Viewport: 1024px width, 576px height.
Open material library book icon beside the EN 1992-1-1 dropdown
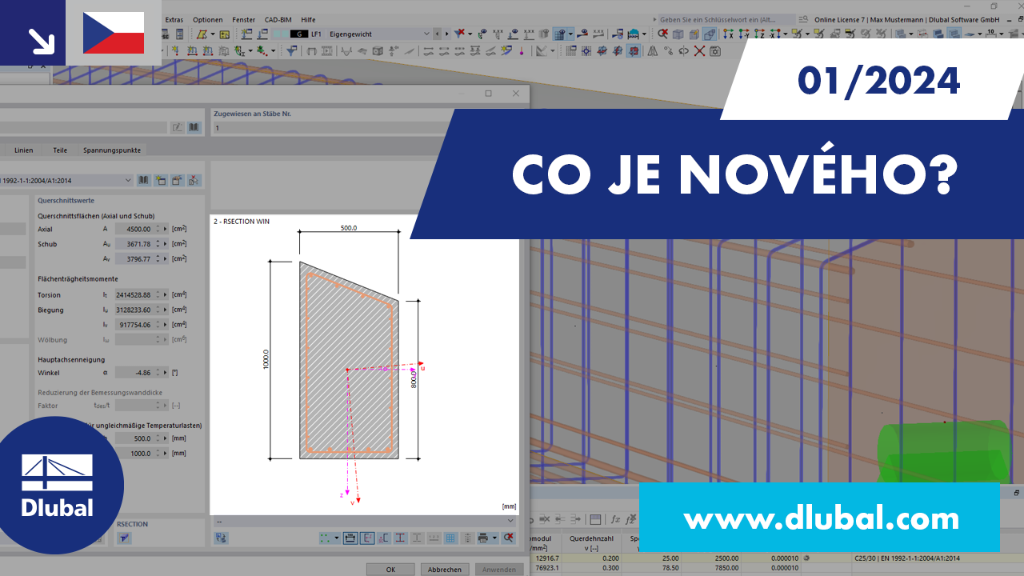pos(144,180)
